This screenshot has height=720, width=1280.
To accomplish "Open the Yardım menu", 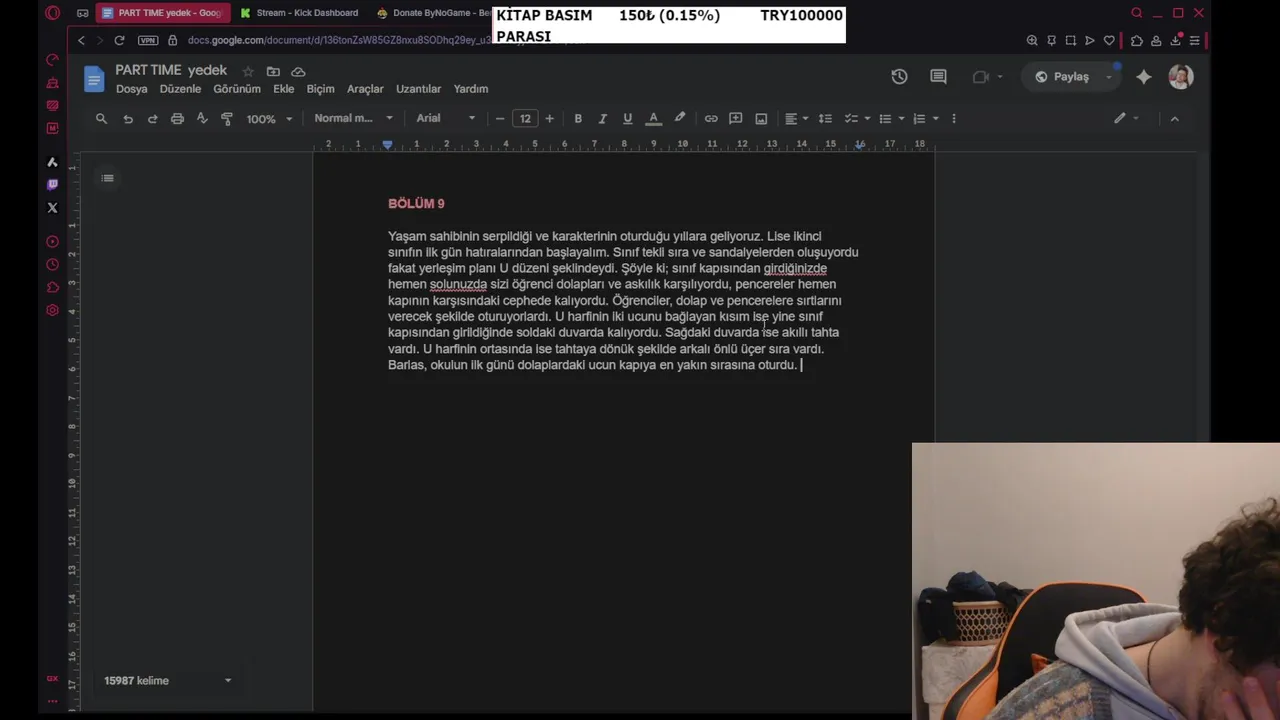I will [x=471, y=89].
